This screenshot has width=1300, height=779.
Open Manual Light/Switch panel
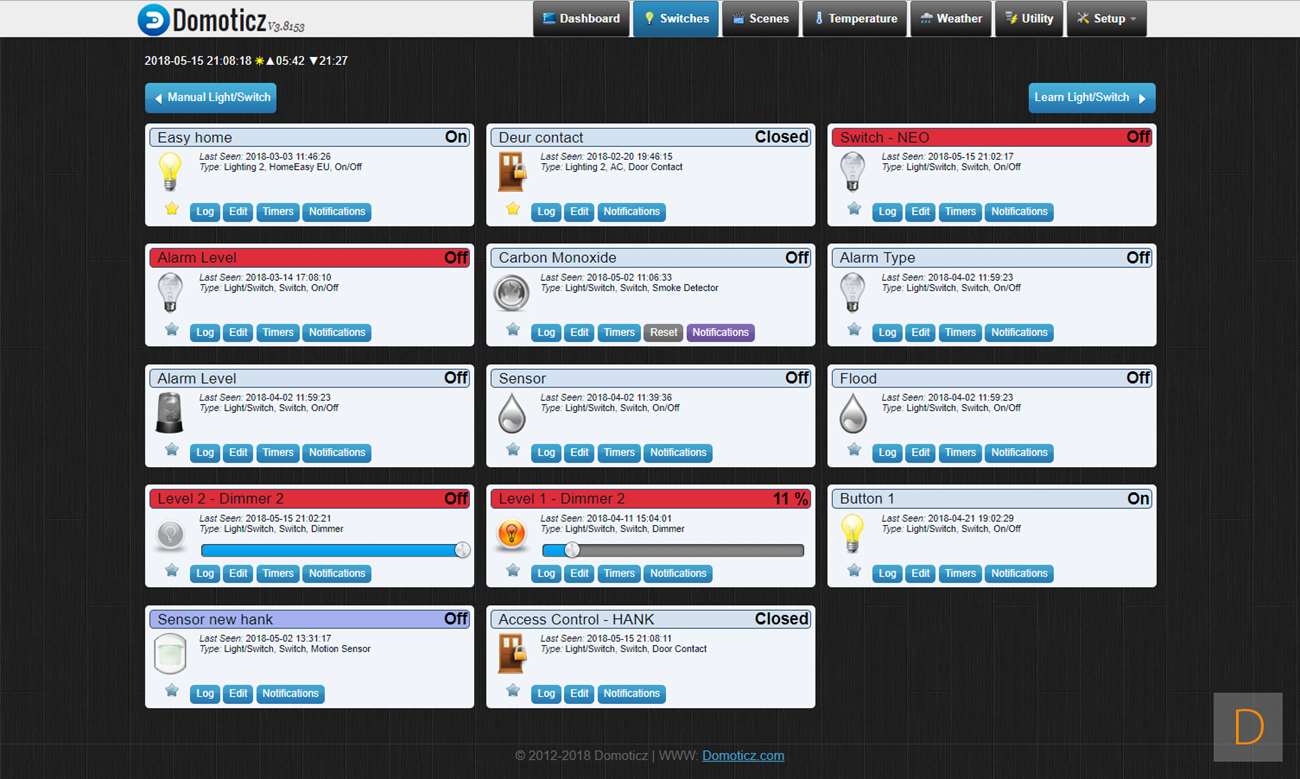click(211, 98)
